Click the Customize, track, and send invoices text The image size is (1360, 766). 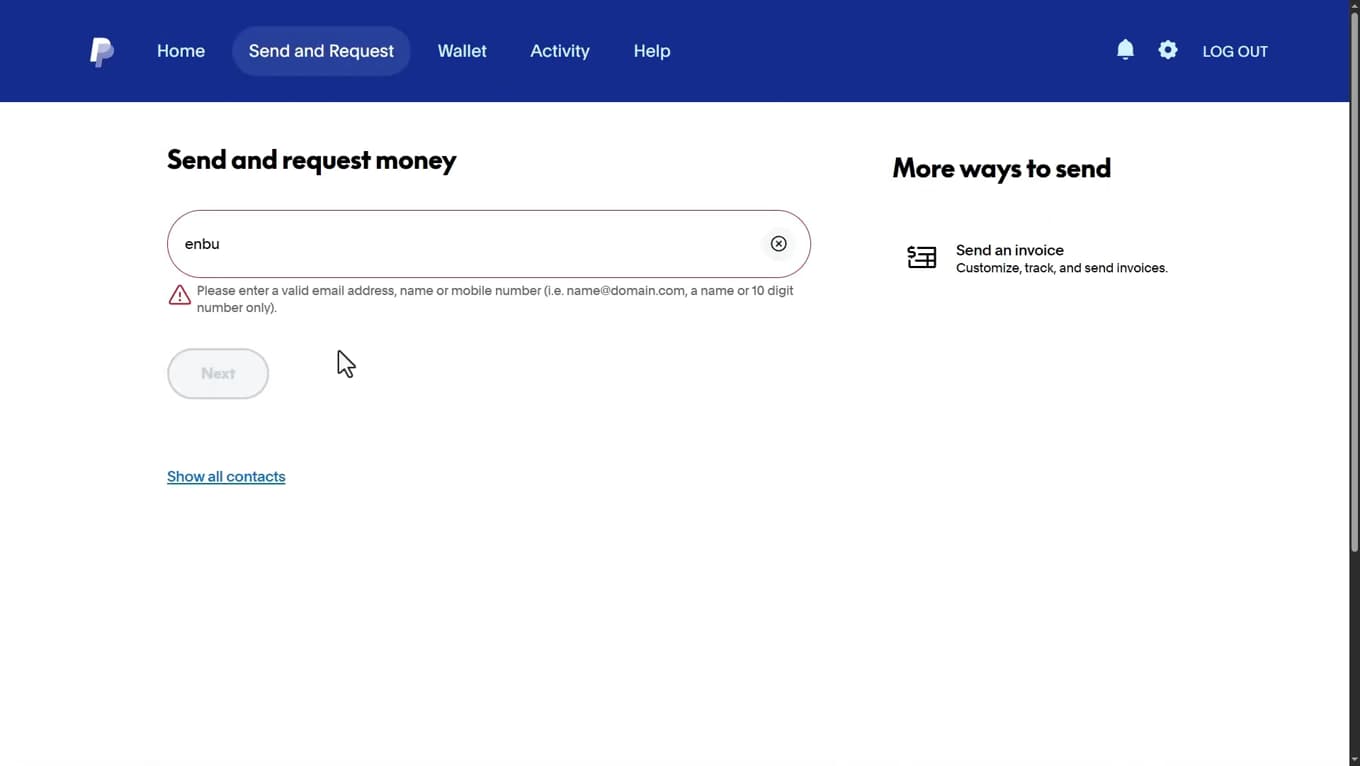(1062, 268)
